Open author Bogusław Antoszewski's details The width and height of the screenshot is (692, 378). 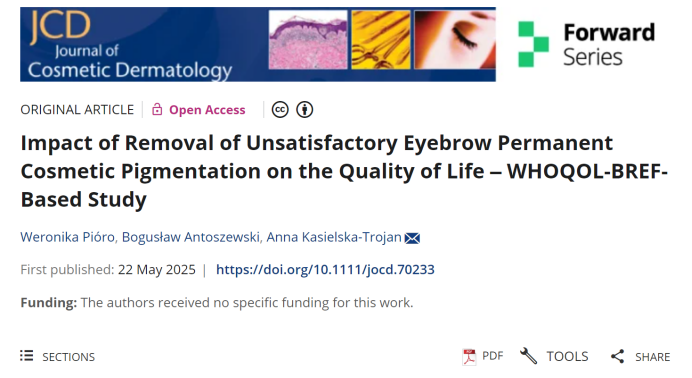tap(191, 237)
